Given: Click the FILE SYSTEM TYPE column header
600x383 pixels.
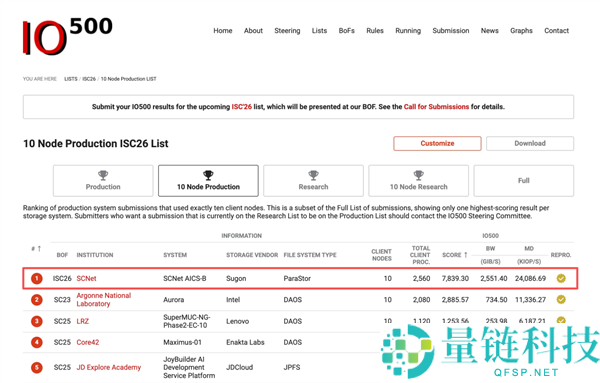Looking at the screenshot, I should click(x=310, y=255).
